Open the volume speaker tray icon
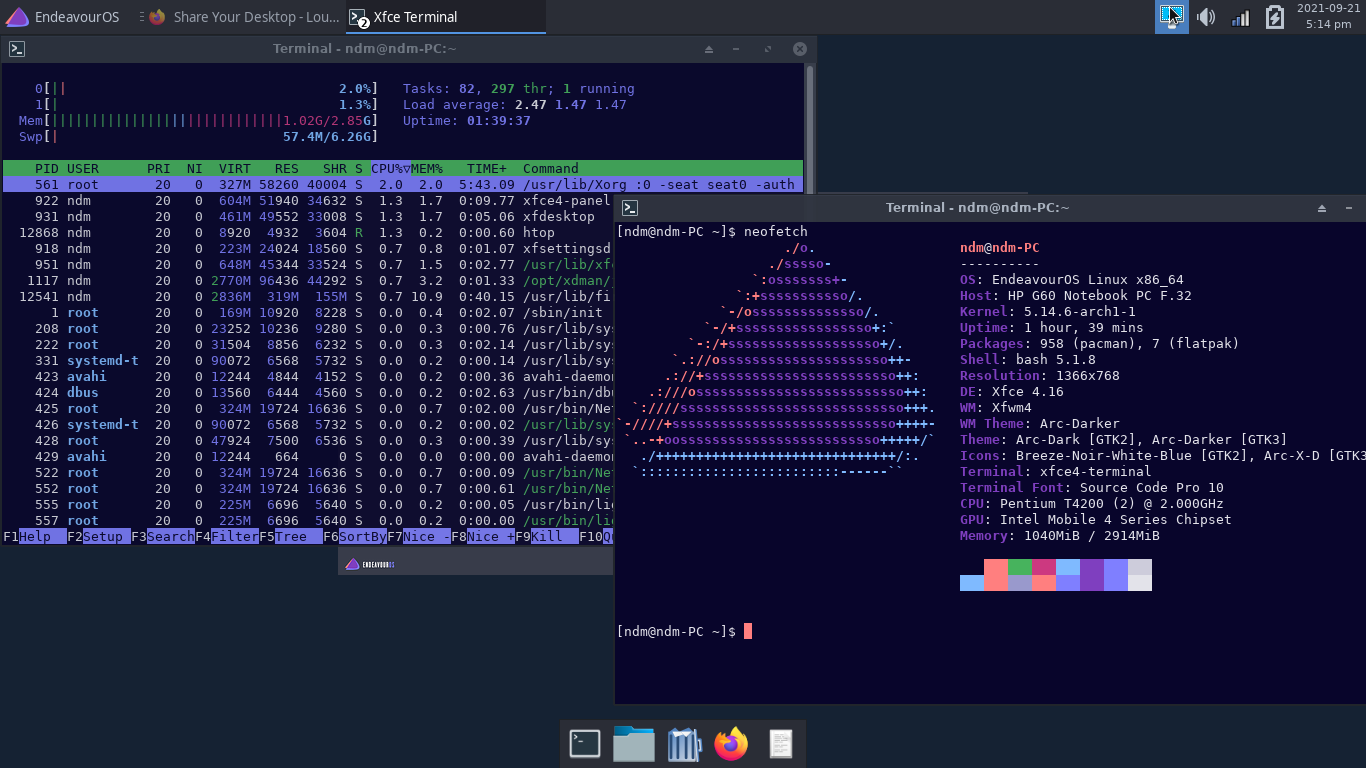Screen dimensions: 1366x768 (1206, 17)
